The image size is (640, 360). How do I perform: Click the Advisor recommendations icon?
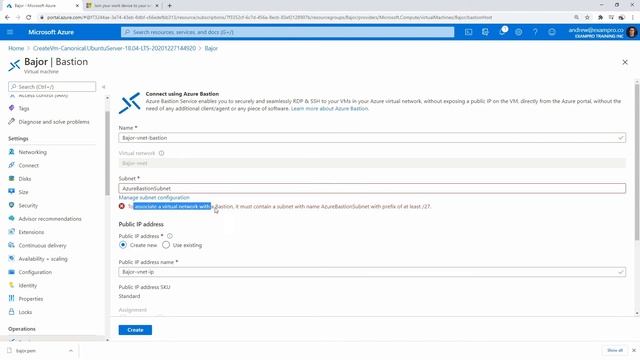[x=11, y=218]
